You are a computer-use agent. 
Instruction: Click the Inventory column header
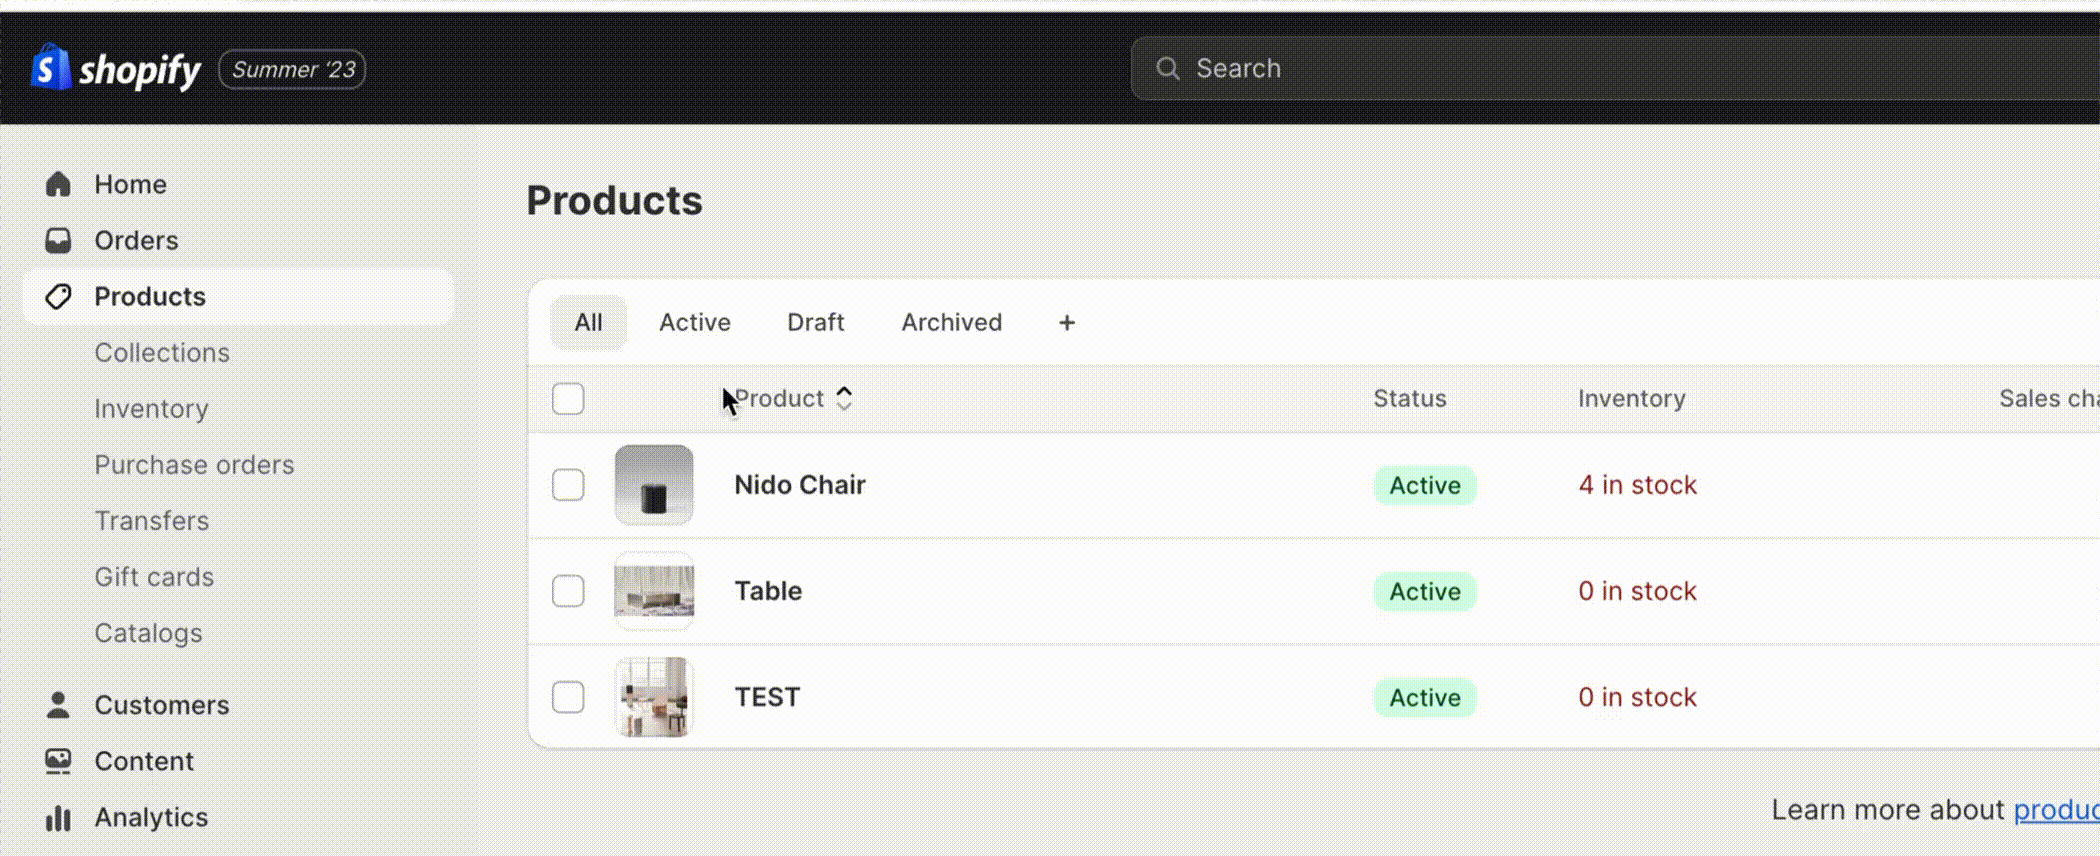pyautogui.click(x=1631, y=398)
